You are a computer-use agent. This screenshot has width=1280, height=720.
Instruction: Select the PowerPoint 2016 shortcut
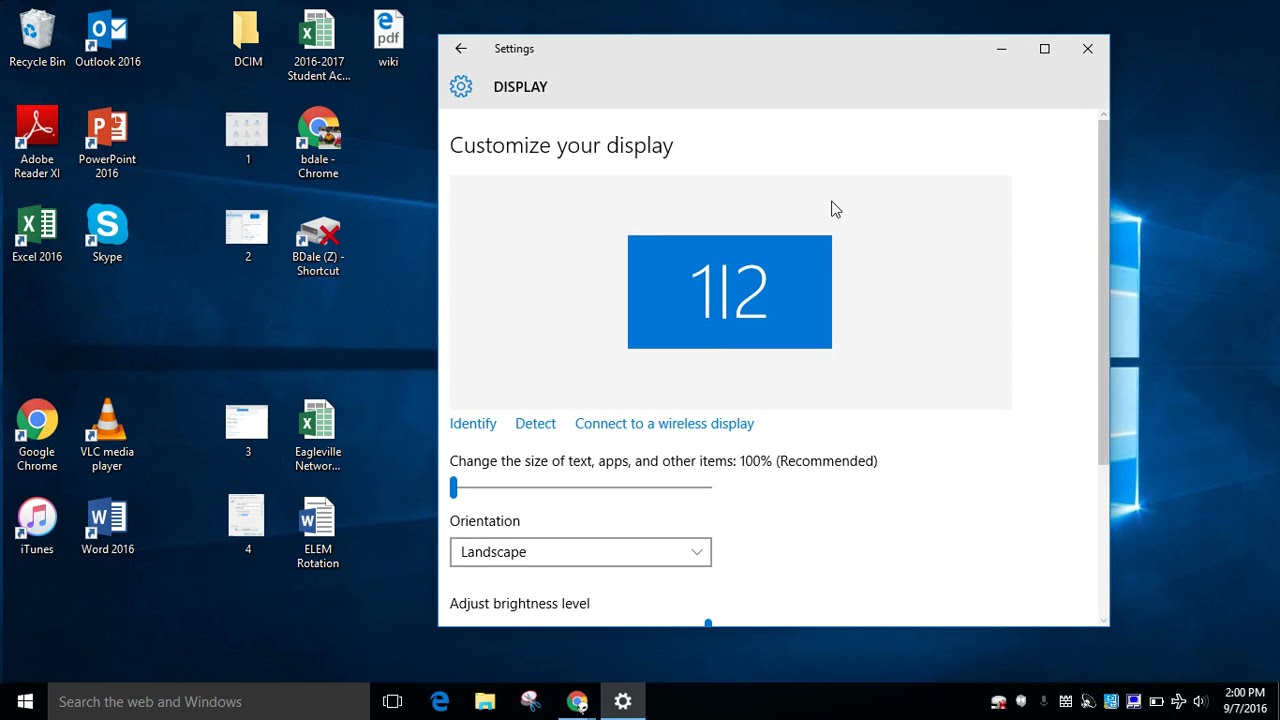(x=107, y=143)
